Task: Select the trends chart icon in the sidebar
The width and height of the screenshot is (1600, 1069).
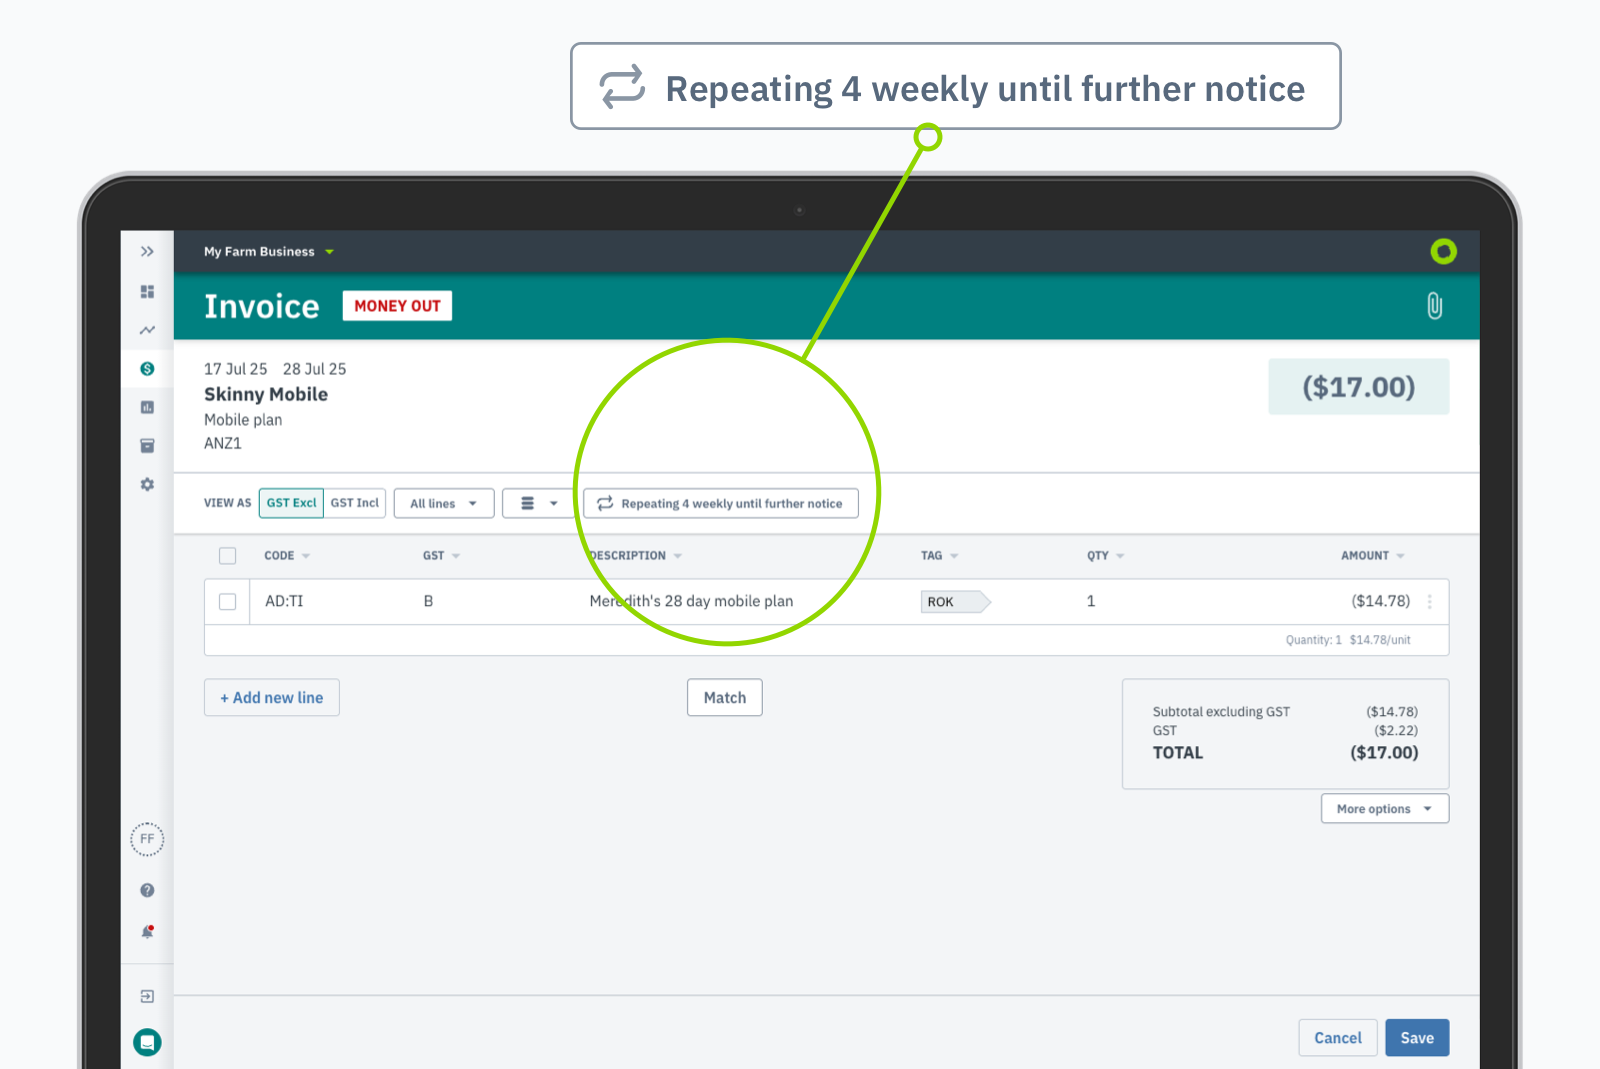Action: tap(147, 330)
